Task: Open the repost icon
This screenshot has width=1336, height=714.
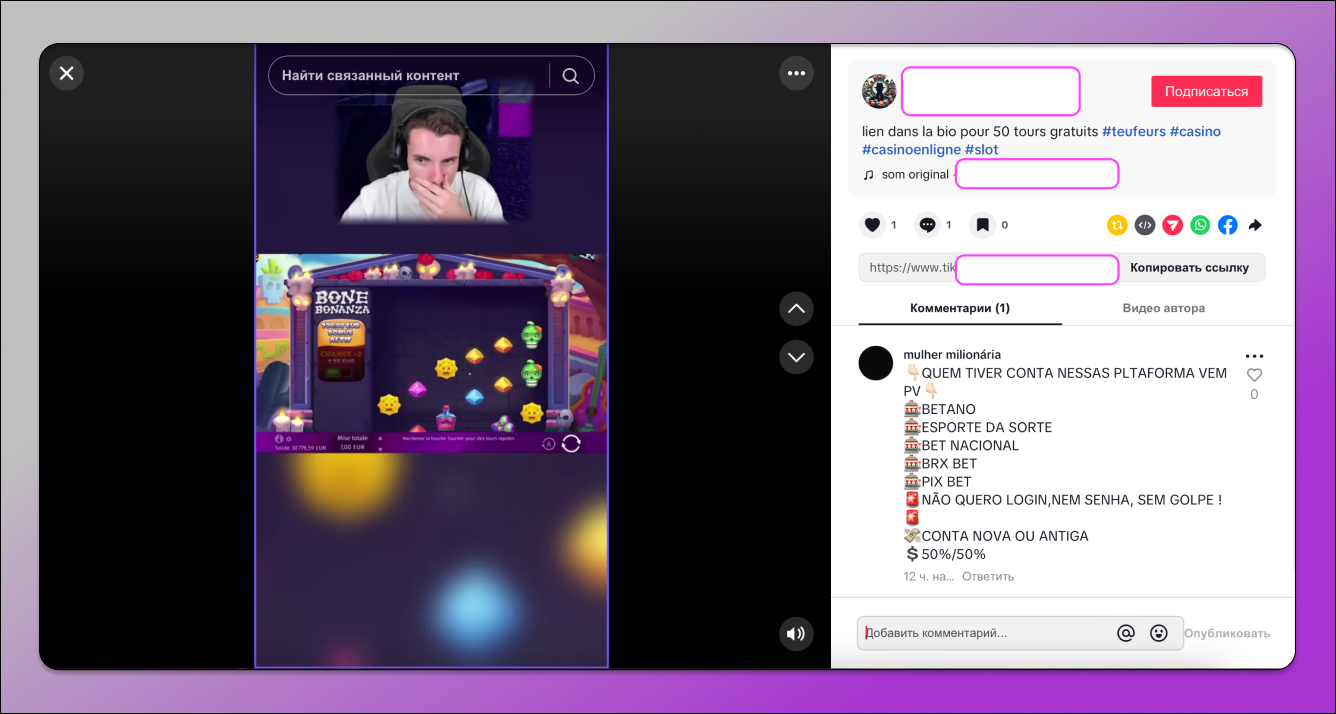Action: (x=1117, y=224)
